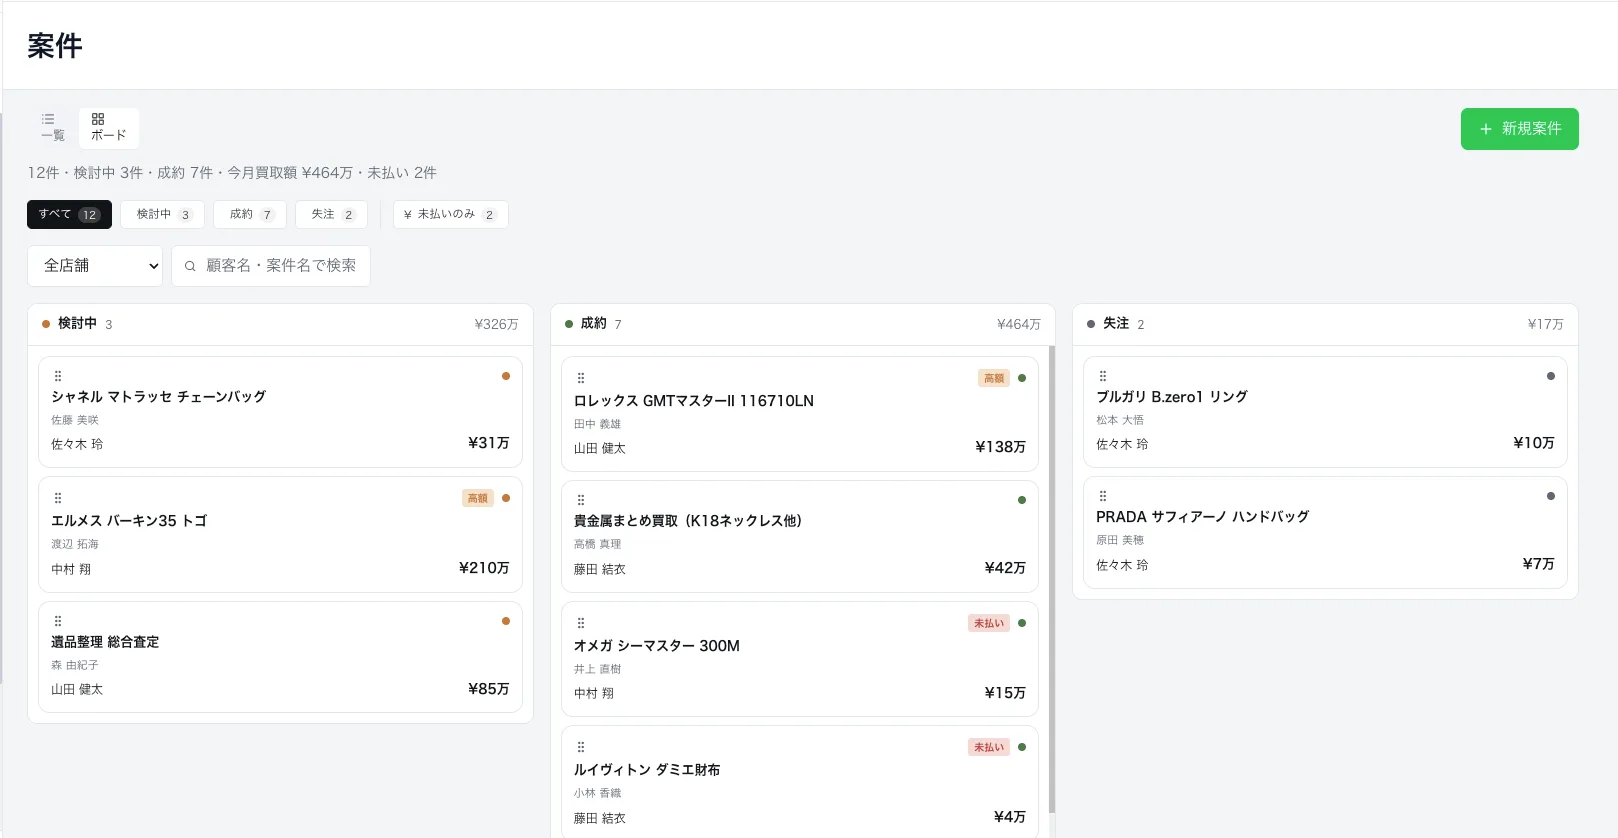Click customer name 渡辺 拓海
This screenshot has width=1618, height=838.
coord(75,544)
